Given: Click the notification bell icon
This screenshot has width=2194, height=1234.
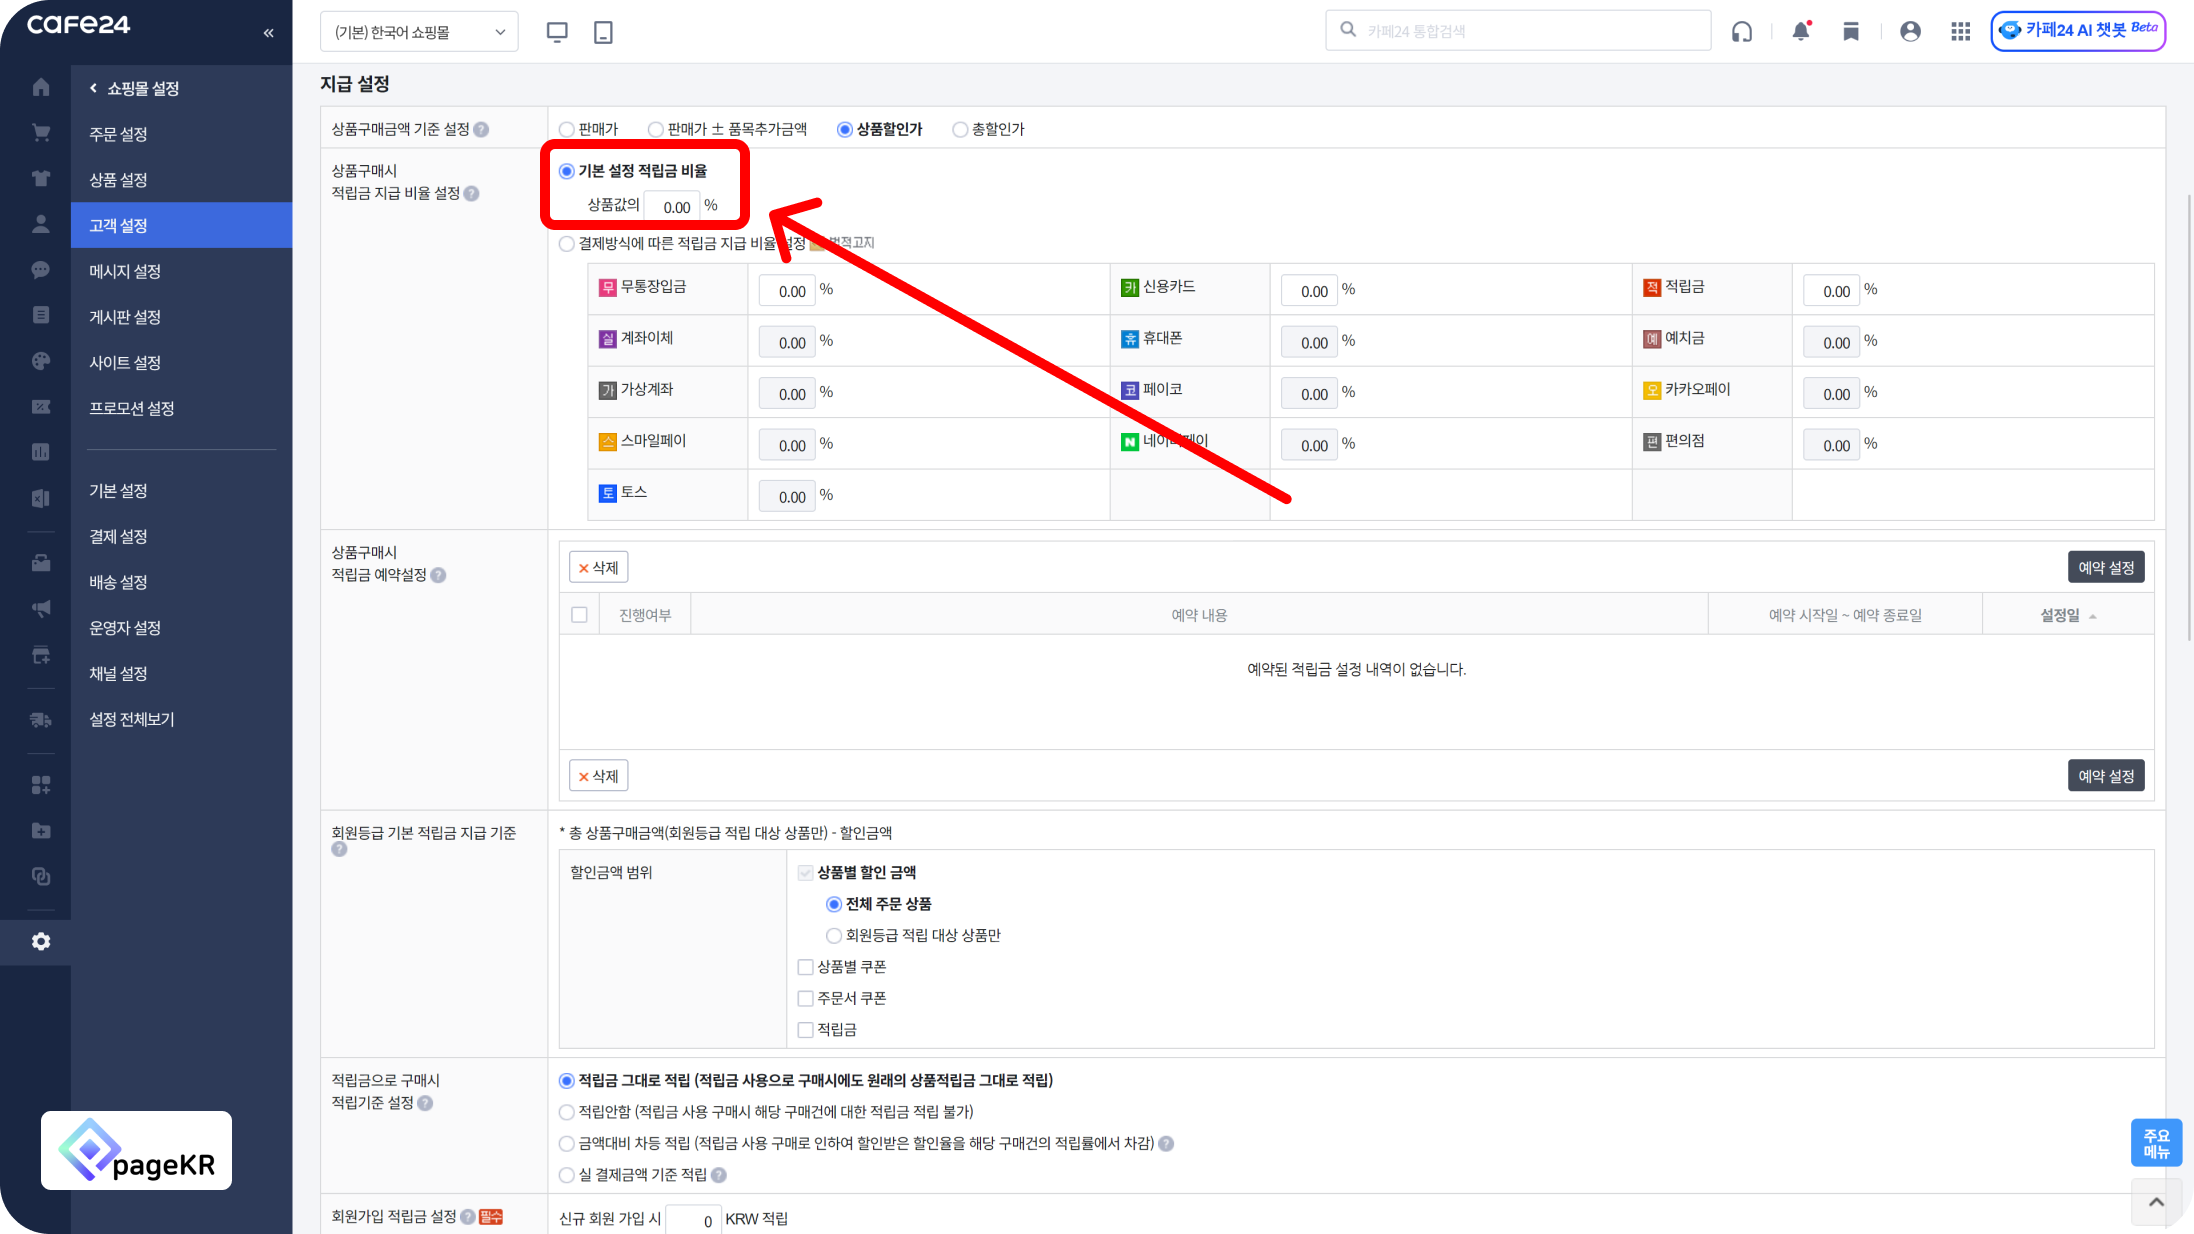Looking at the screenshot, I should coord(1800,32).
